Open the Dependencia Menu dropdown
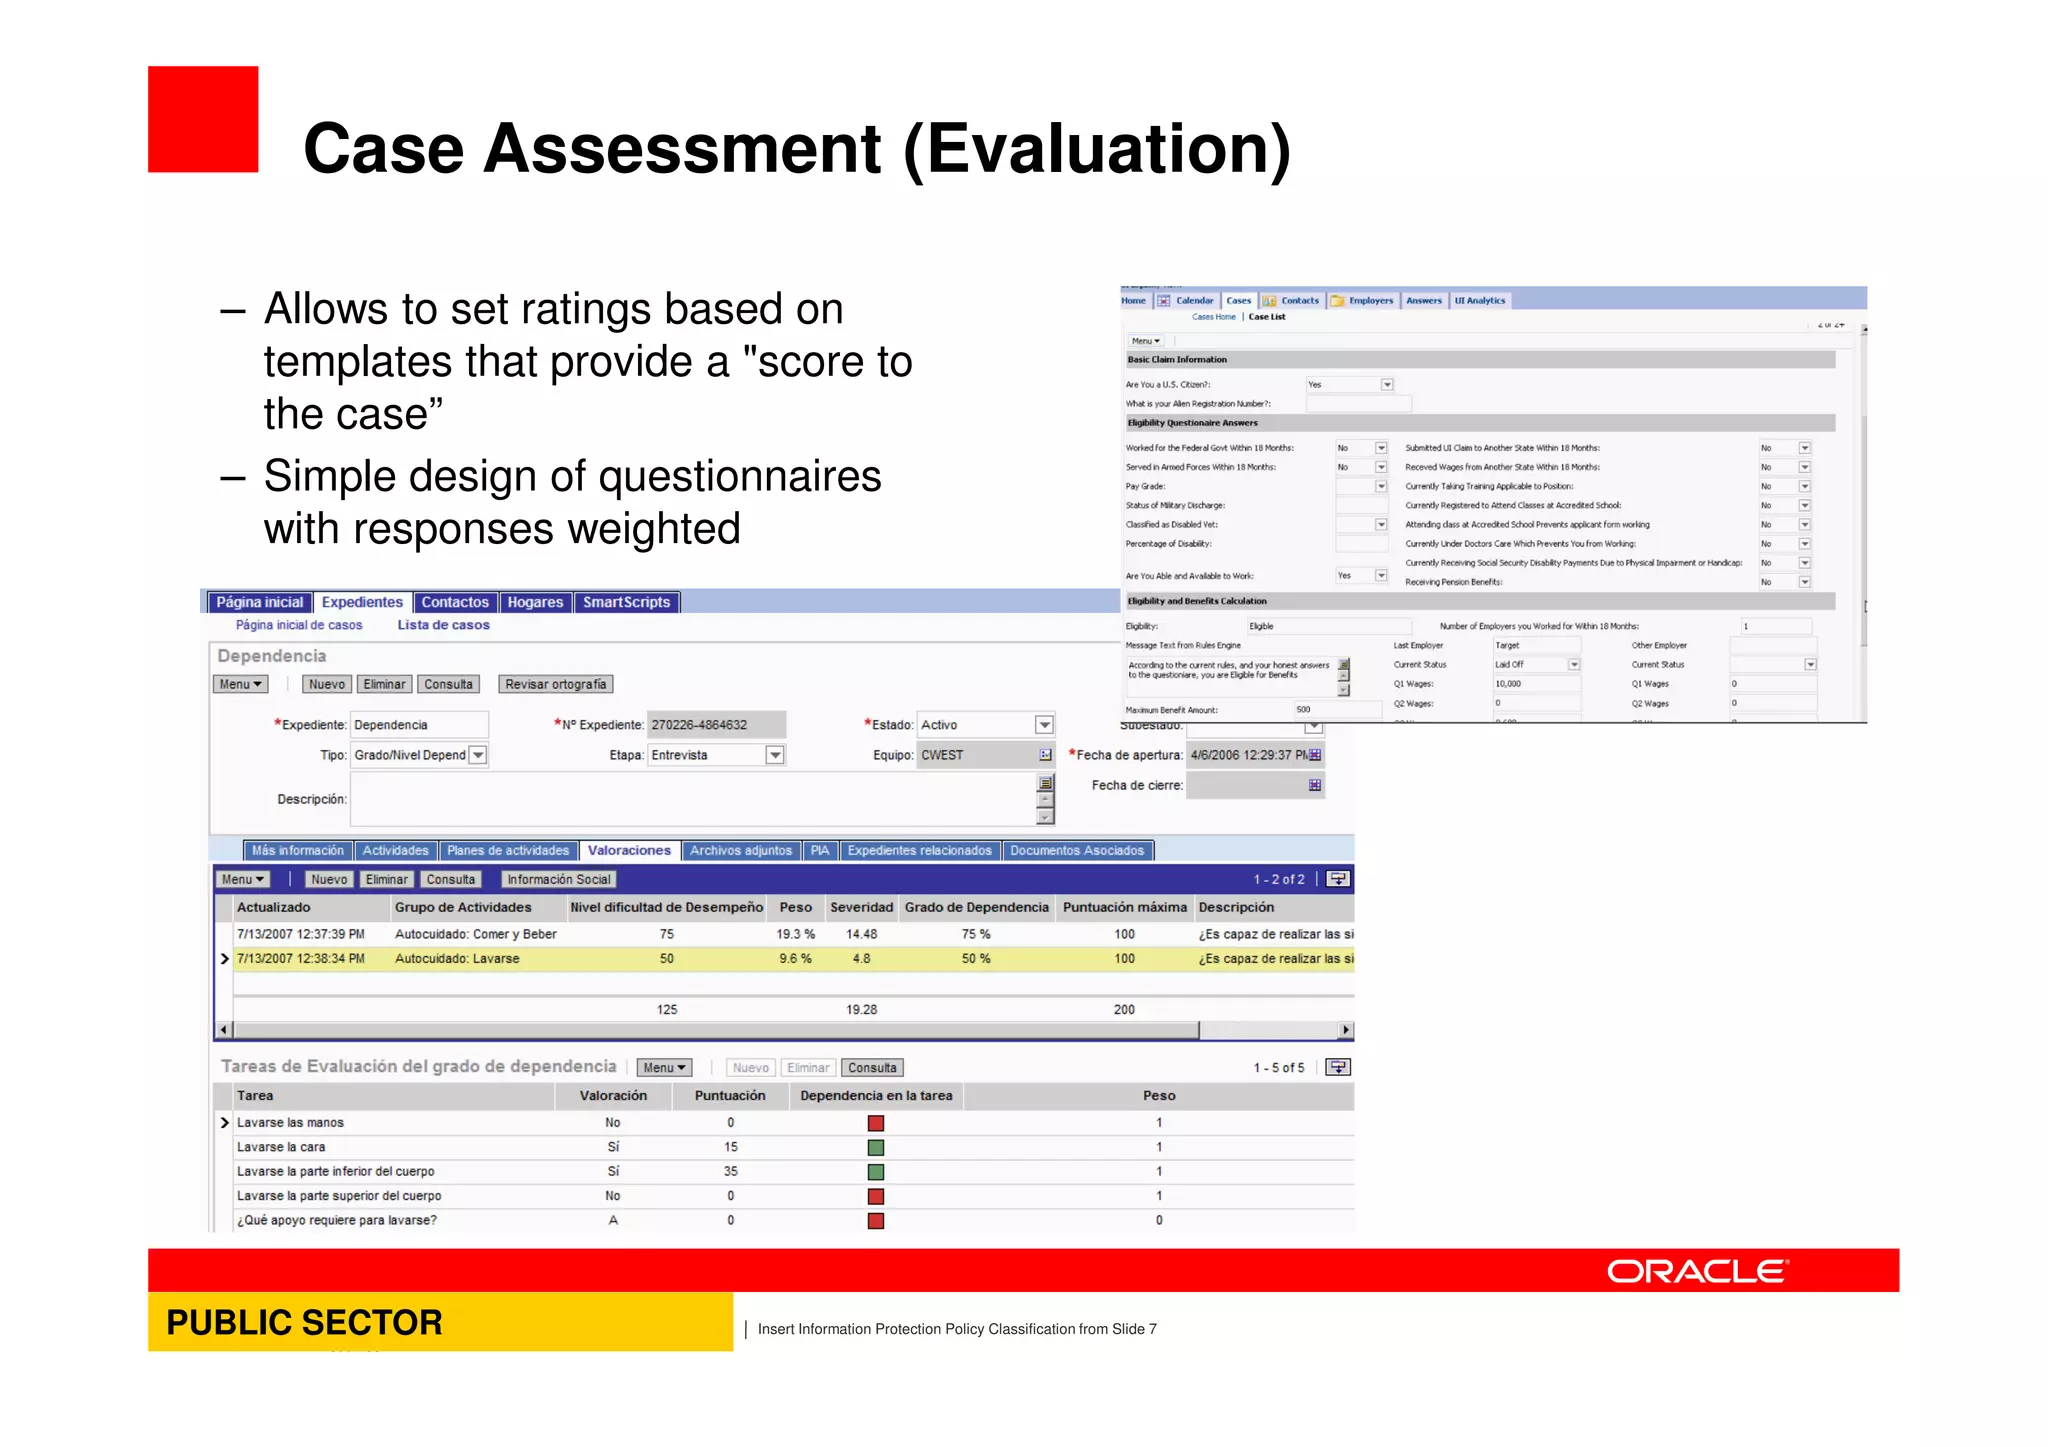Screen dimensions: 2048x1447 click(x=241, y=684)
